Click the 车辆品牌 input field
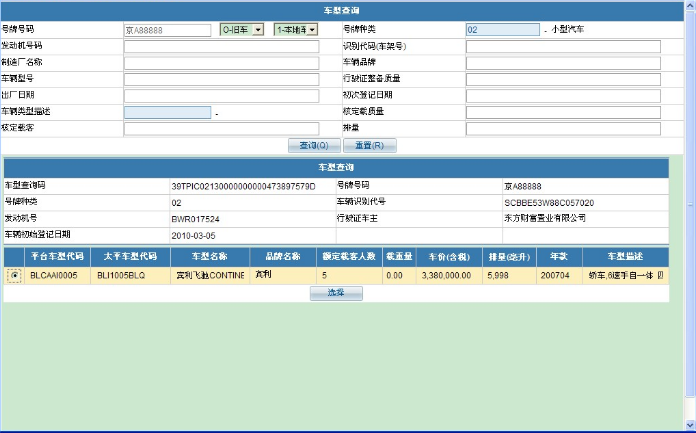Screen dimensions: 696x433 pos(563,62)
